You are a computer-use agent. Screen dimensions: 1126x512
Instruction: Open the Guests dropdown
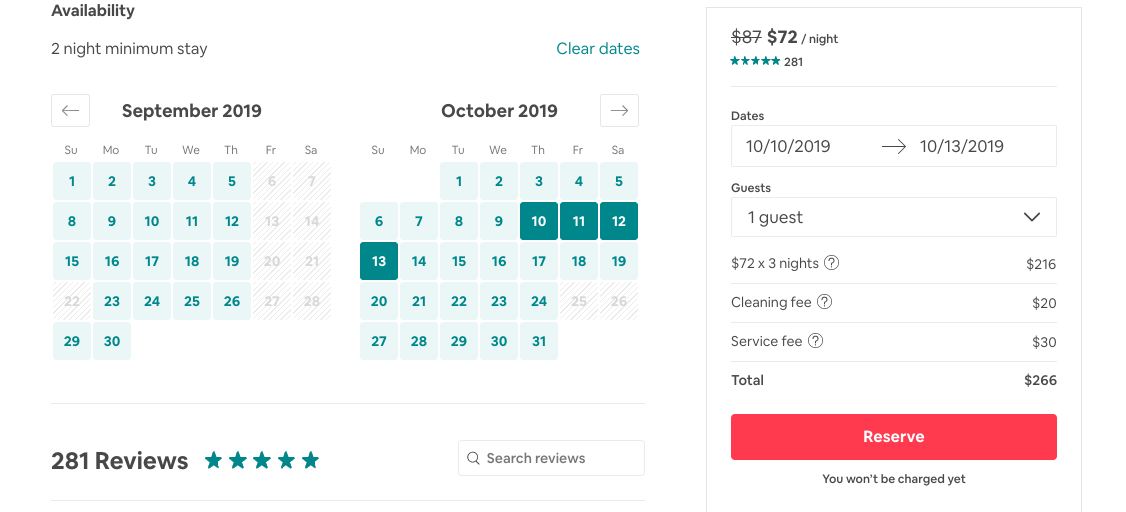pos(893,217)
